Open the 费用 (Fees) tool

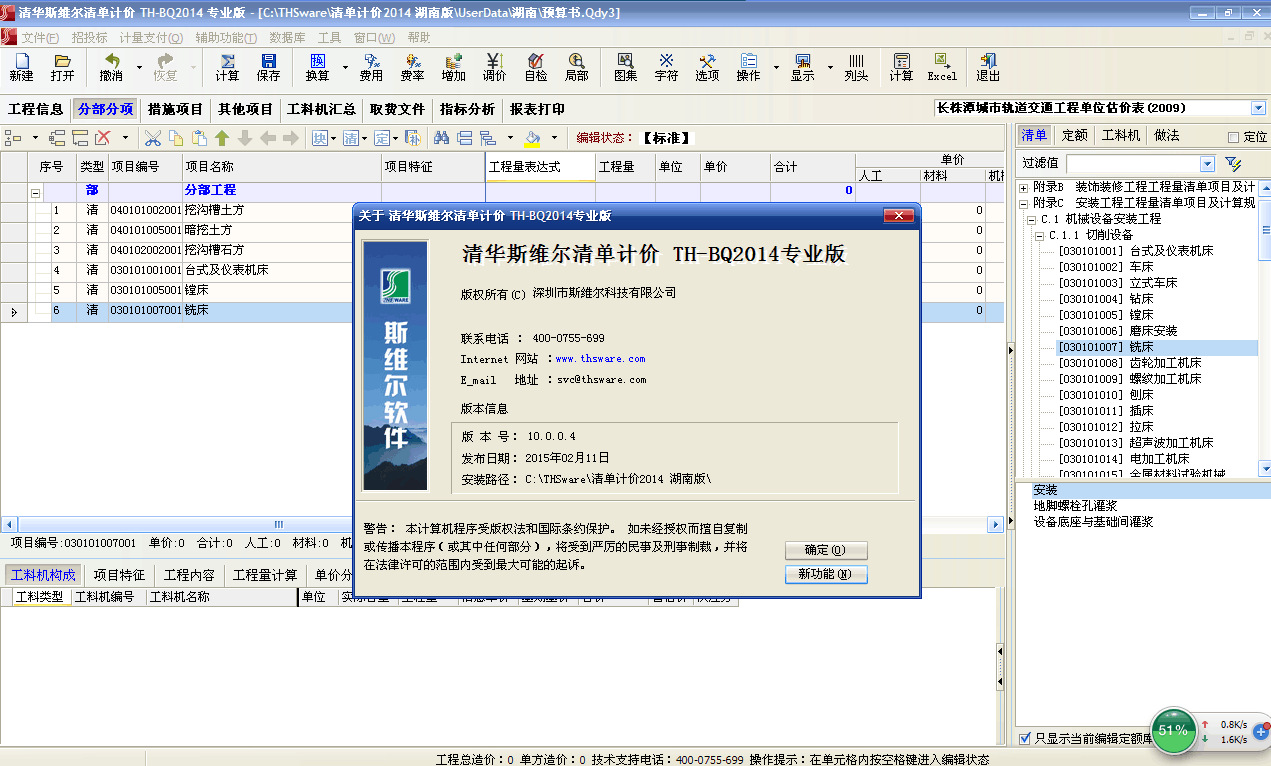[x=371, y=67]
